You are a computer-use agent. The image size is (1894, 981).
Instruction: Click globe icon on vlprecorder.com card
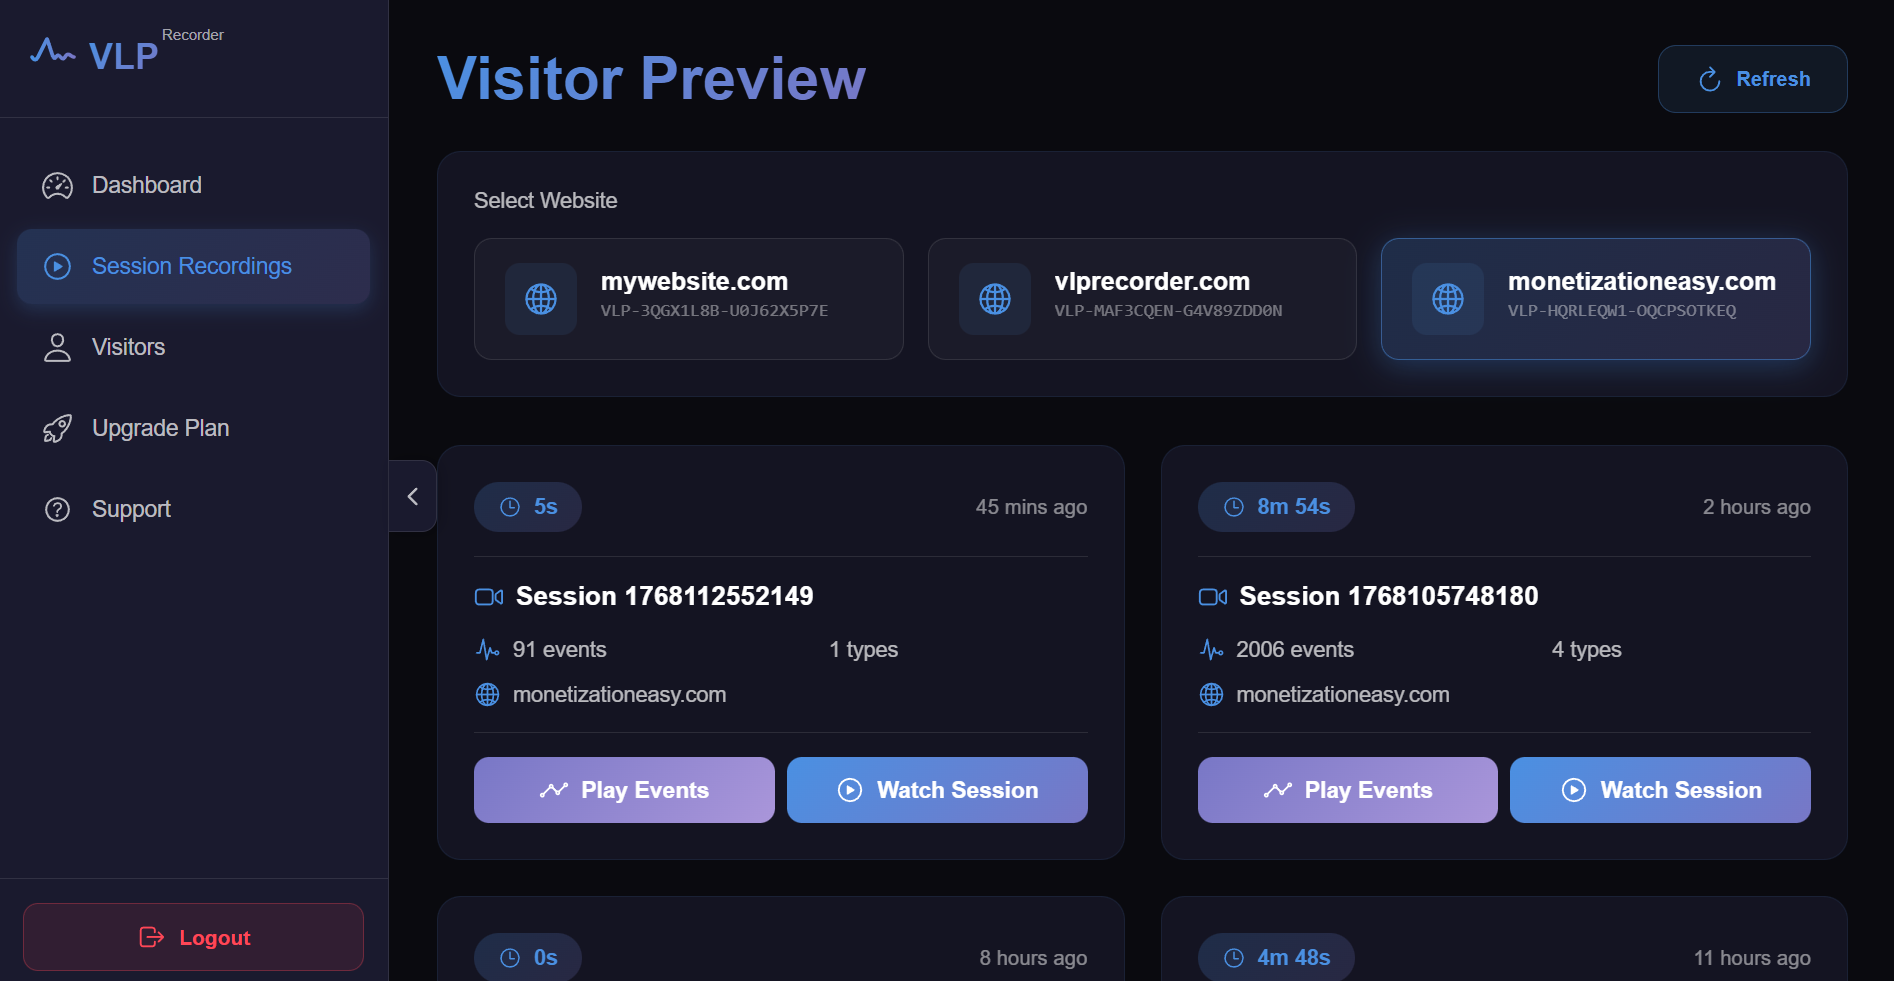point(995,299)
